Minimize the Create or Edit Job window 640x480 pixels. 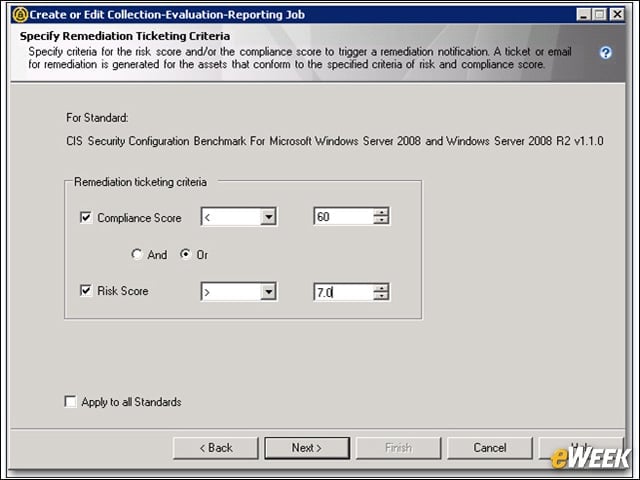click(x=584, y=15)
